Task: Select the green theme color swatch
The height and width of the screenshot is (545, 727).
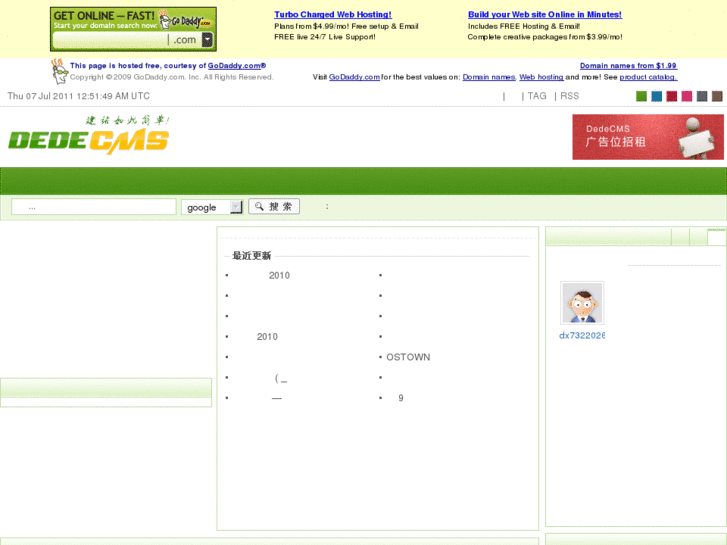Action: (641, 96)
